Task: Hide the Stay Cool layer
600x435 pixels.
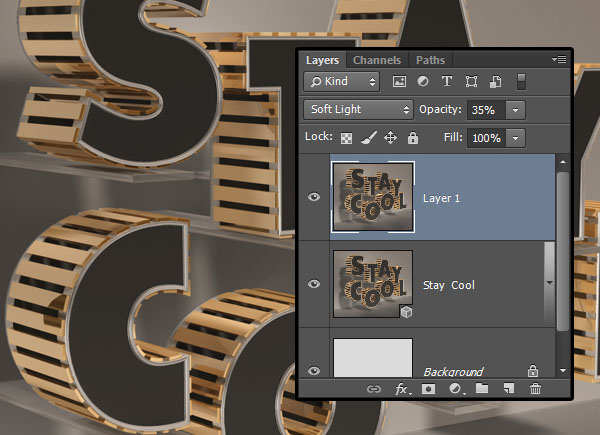Action: (x=314, y=284)
